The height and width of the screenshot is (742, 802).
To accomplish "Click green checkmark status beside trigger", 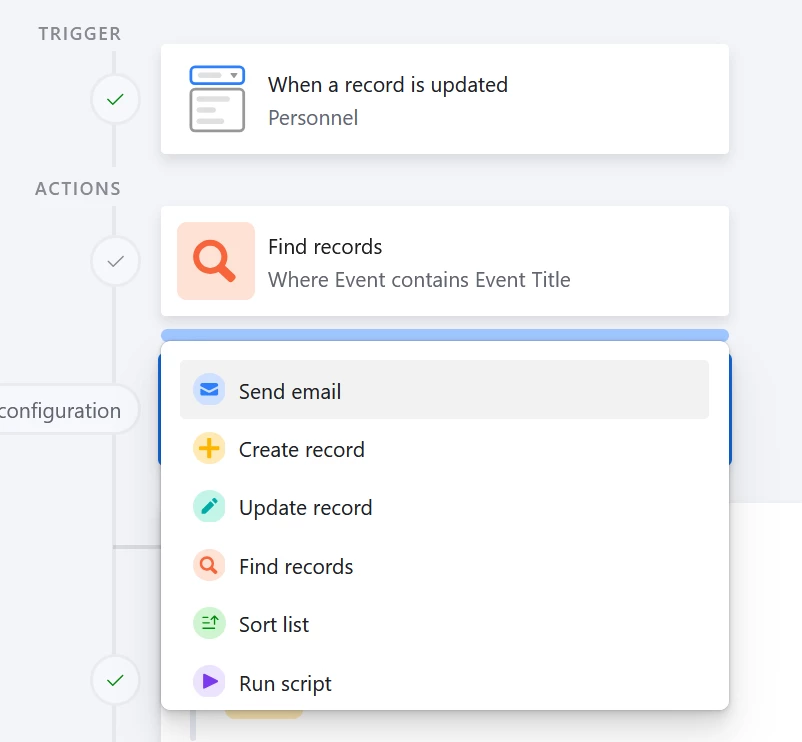I will point(115,99).
